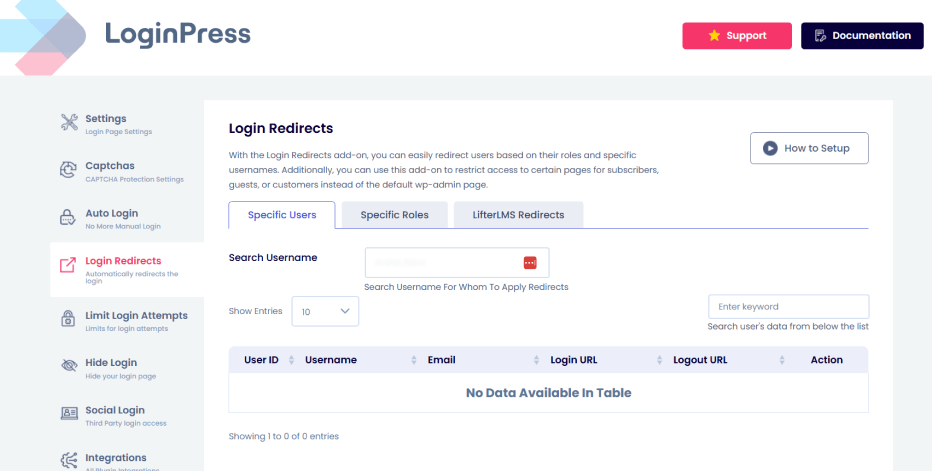The height and width of the screenshot is (471, 932).
Task: Click the Captchas icon in sidebar
Action: point(68,171)
